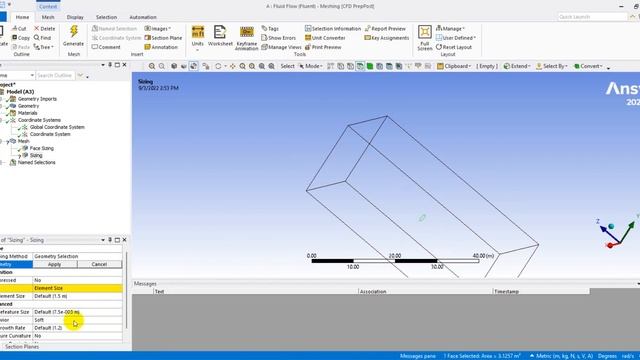640x360 pixels.
Task: Switch to the Automation ribbon tab
Action: tap(143, 17)
